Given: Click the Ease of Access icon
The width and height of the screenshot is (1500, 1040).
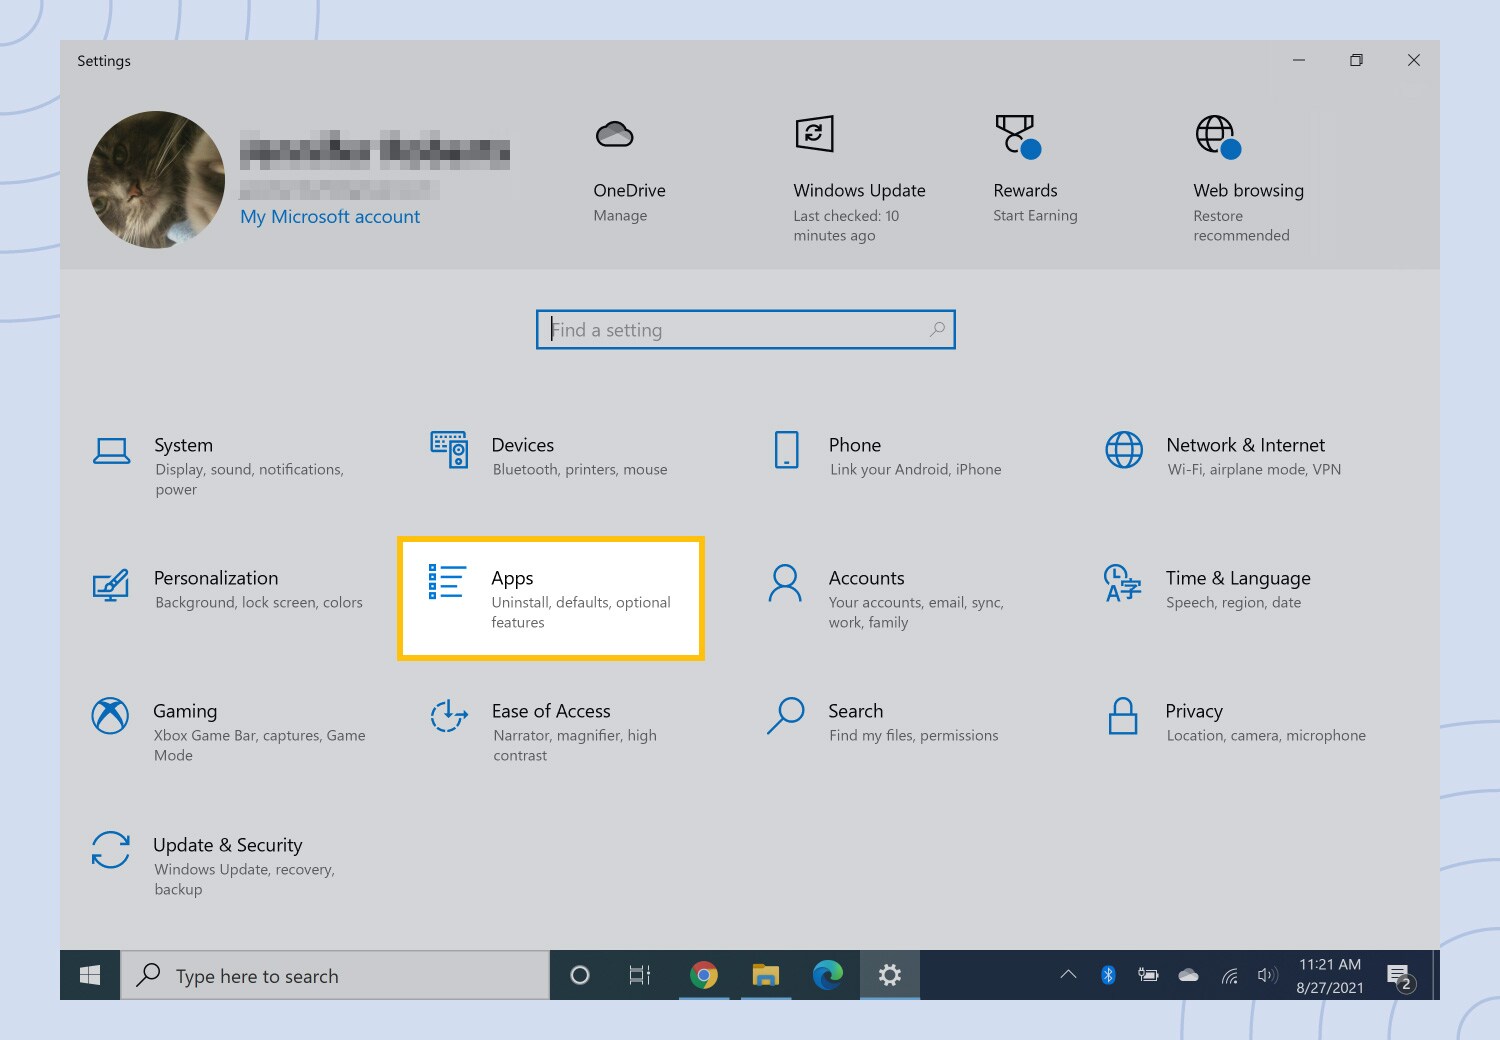Looking at the screenshot, I should (x=449, y=716).
